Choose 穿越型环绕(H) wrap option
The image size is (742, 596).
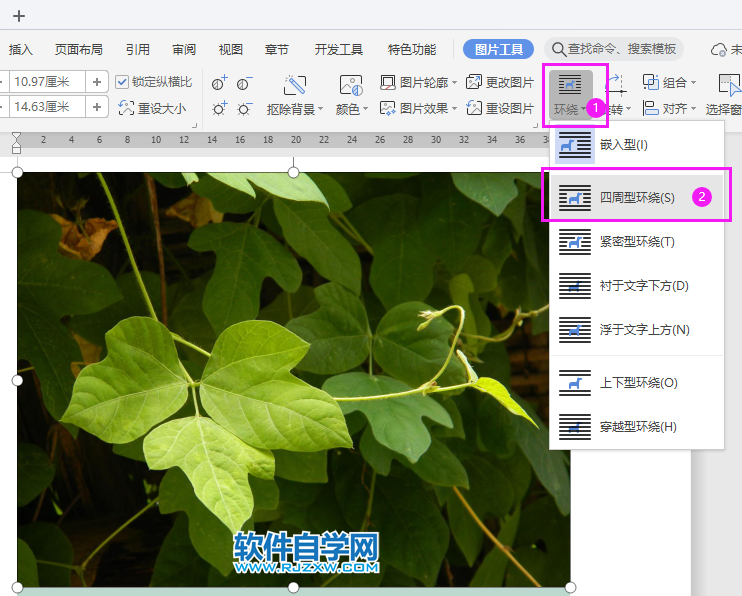(x=637, y=427)
